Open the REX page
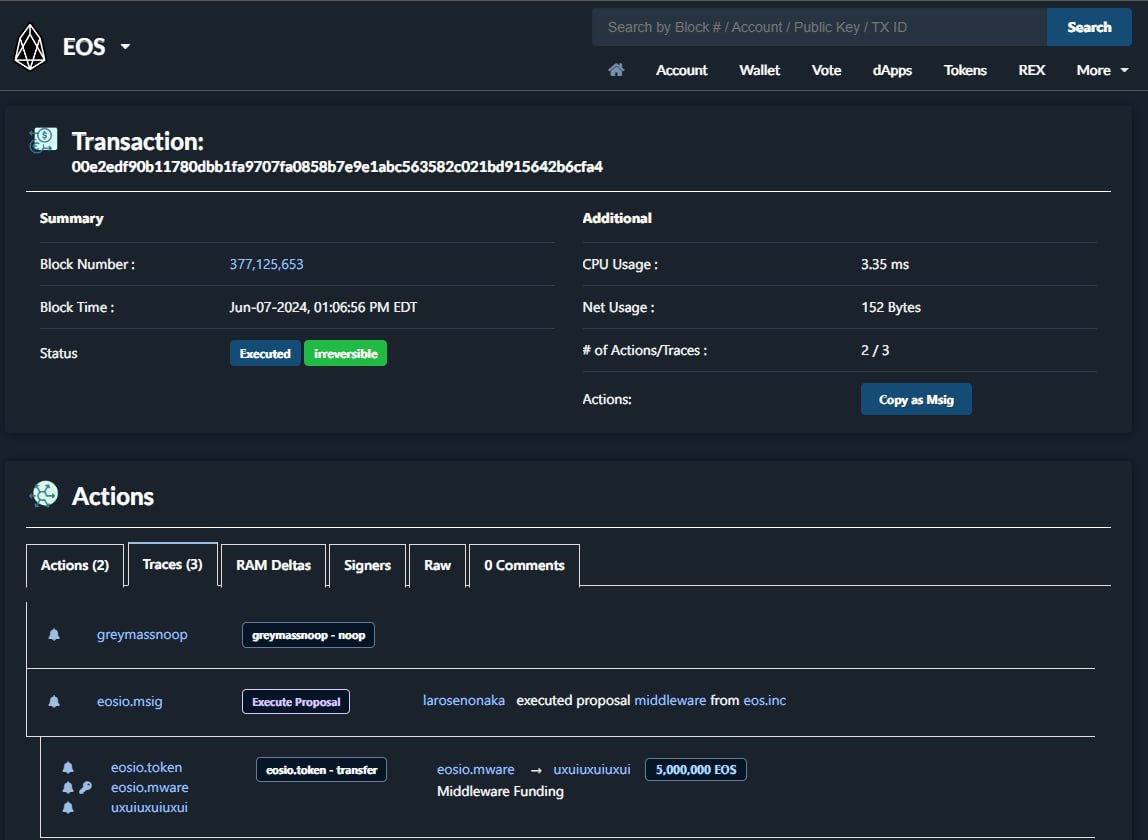The image size is (1148, 840). [1032, 70]
